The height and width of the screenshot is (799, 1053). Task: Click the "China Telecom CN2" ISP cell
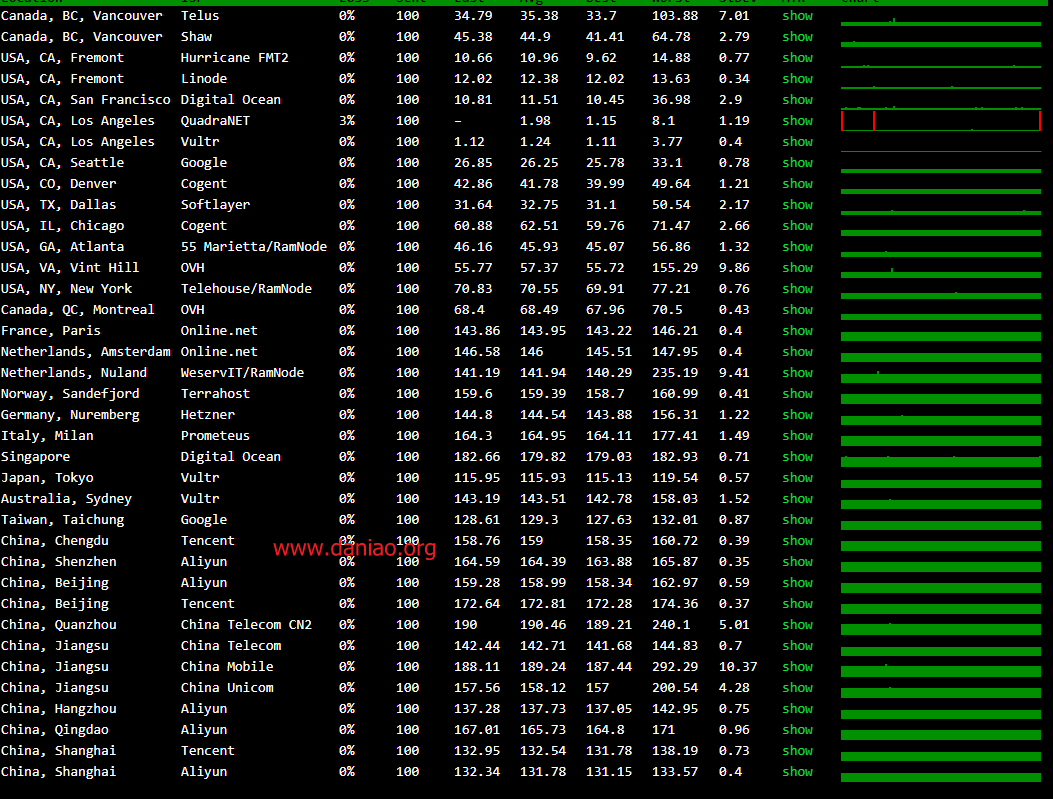pyautogui.click(x=246, y=624)
